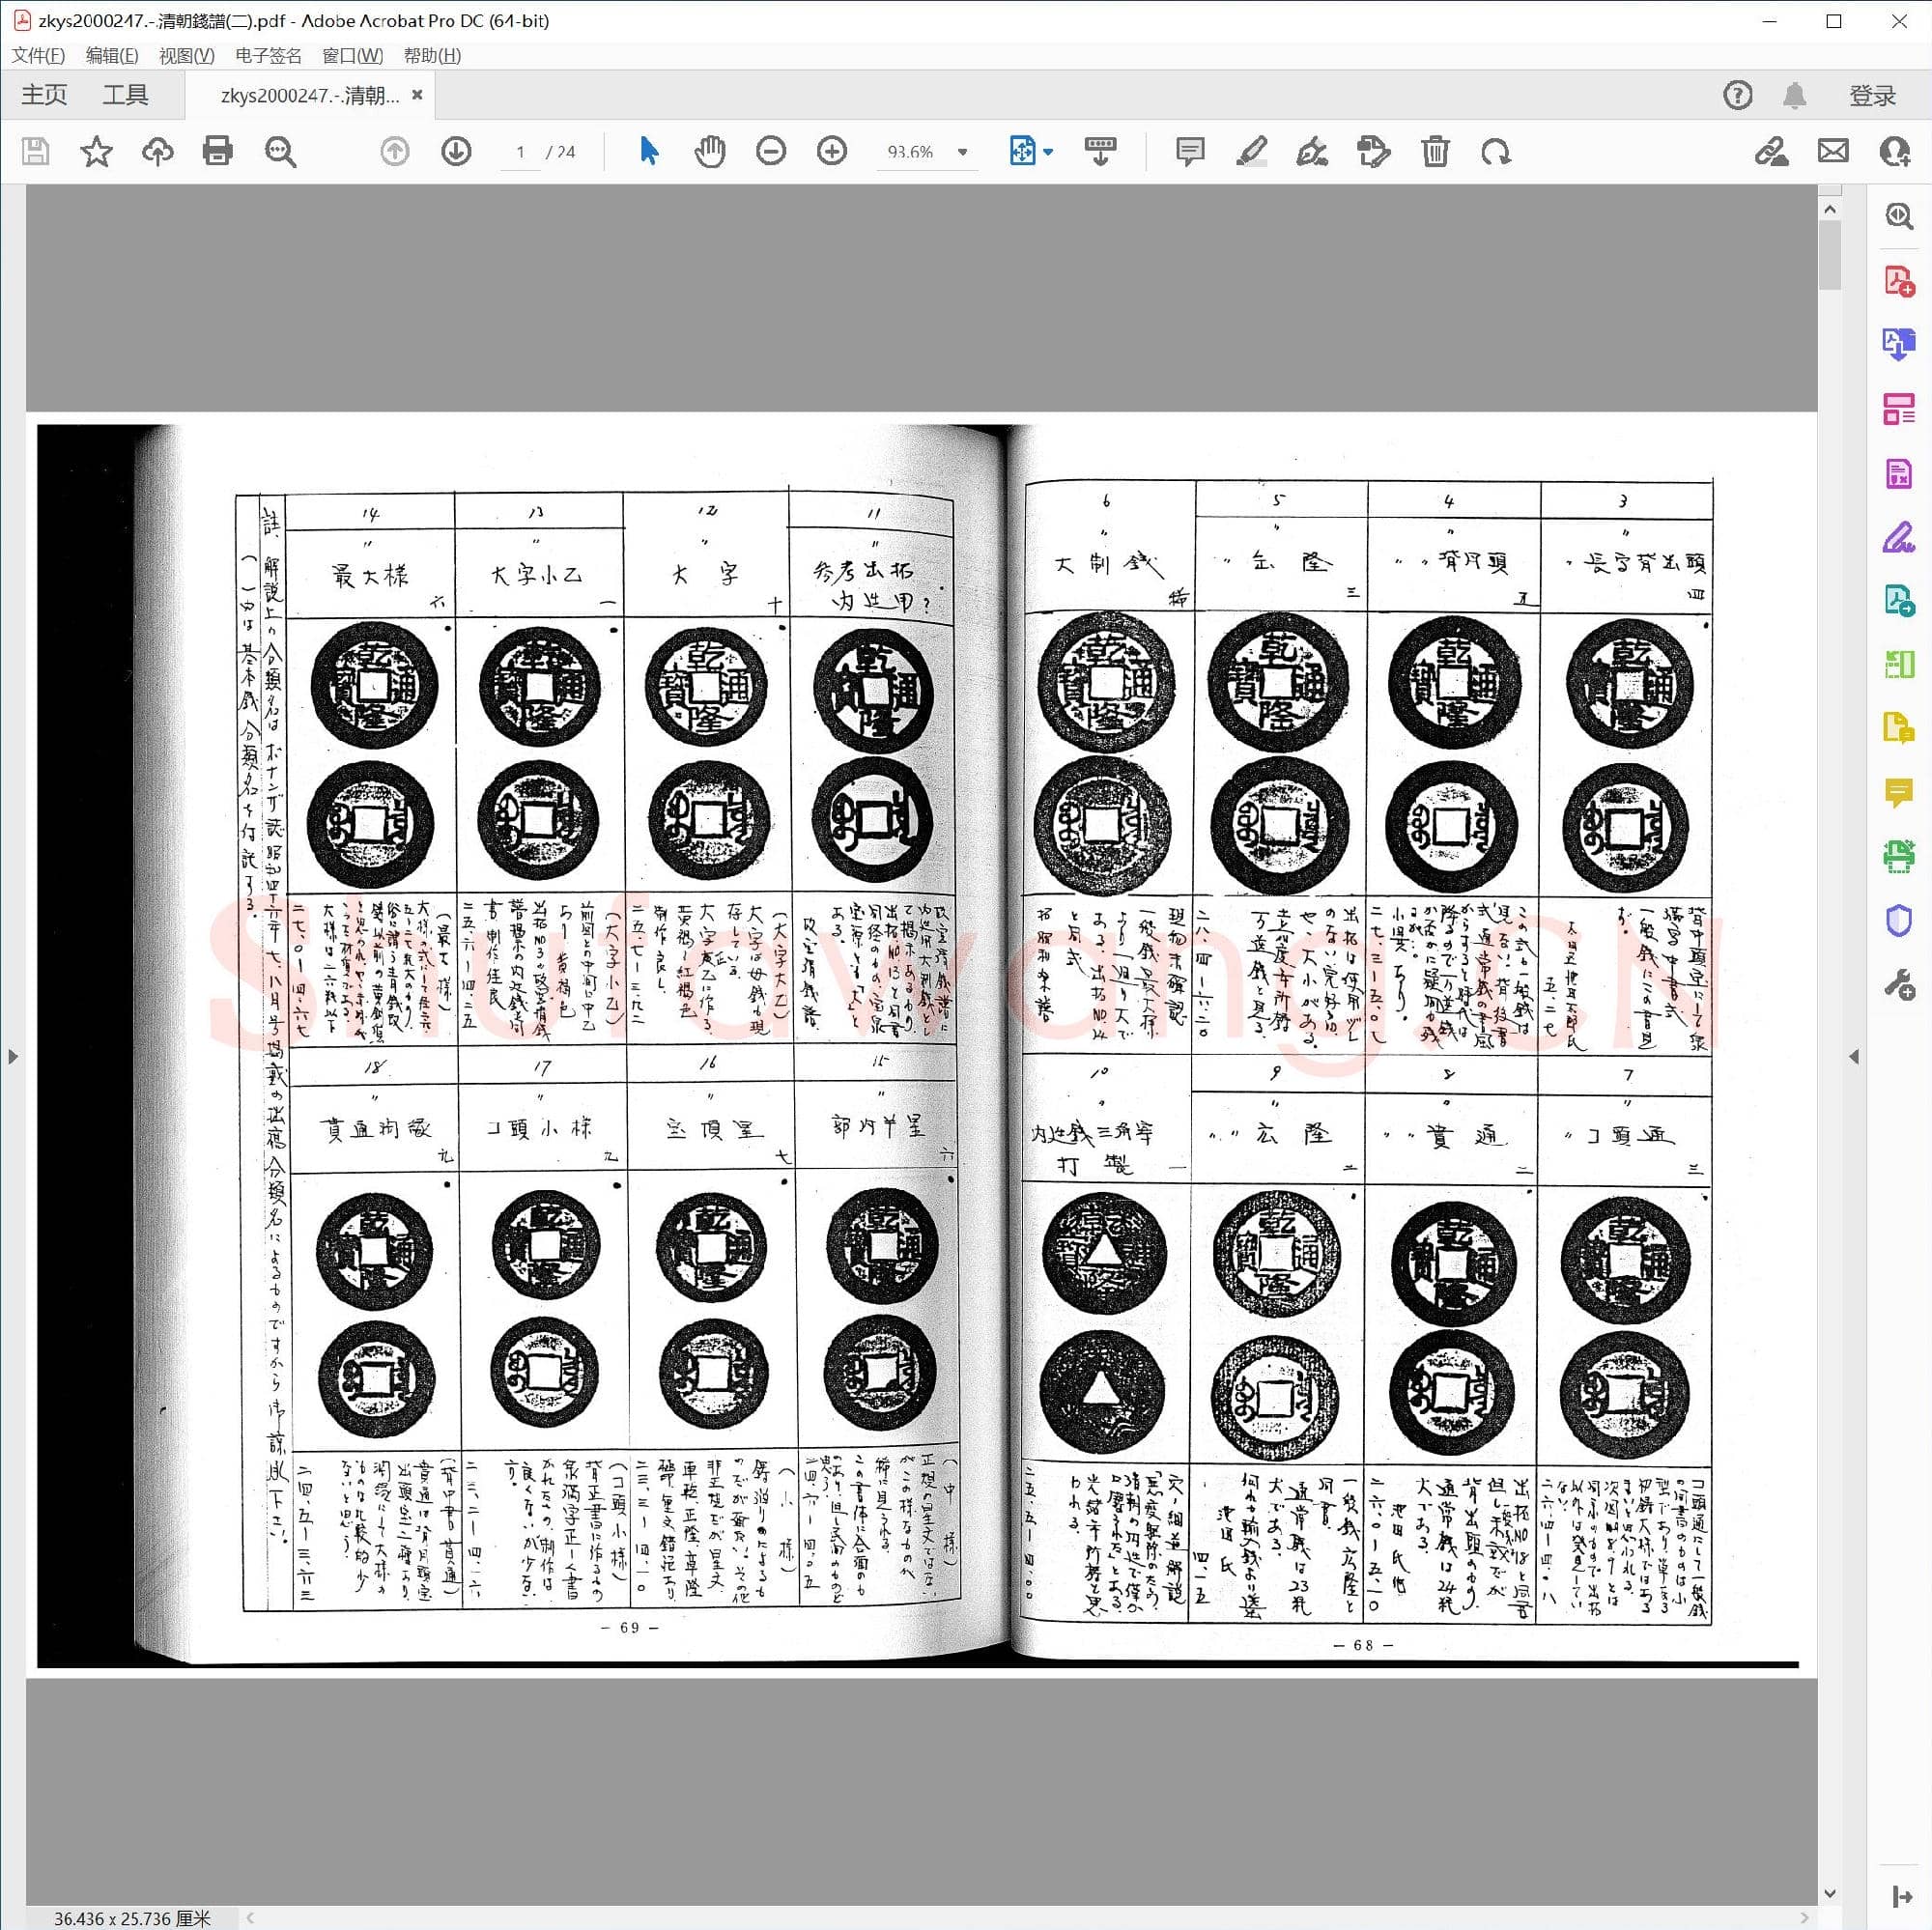Click the Zoom out minus icon

click(x=770, y=151)
